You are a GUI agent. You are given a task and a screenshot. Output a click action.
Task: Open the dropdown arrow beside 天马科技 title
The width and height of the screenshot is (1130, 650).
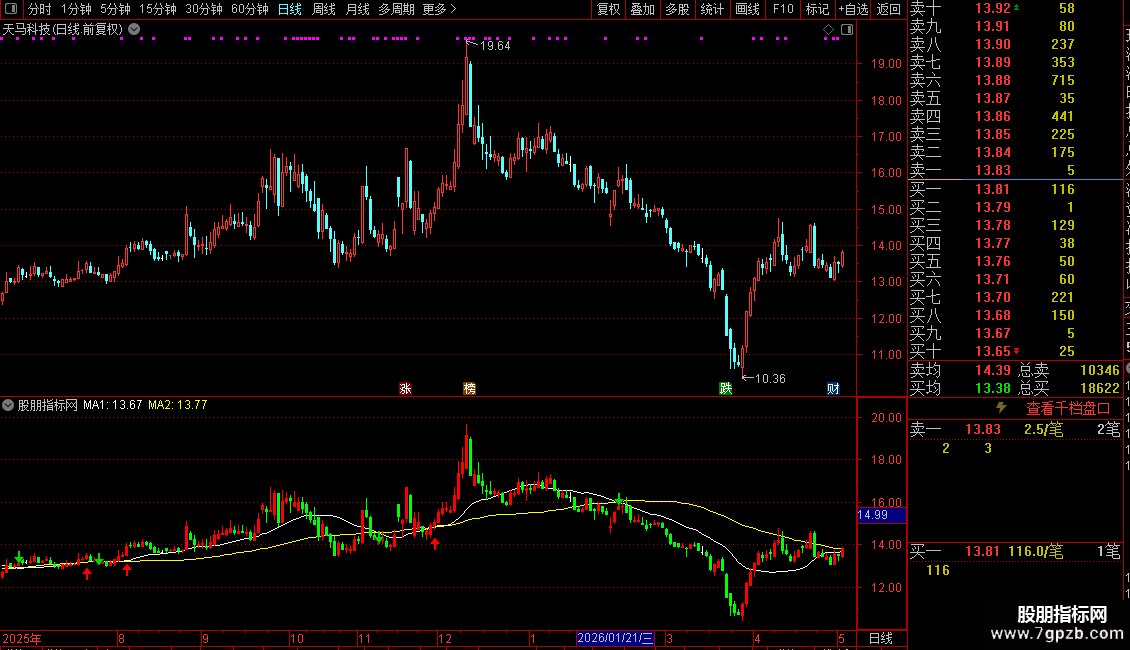point(134,30)
